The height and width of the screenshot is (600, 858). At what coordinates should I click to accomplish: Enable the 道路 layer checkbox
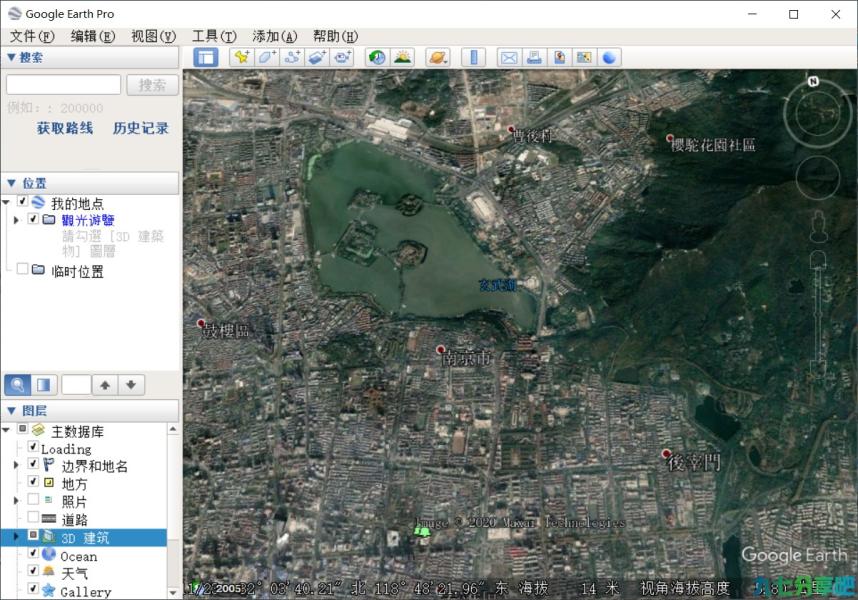(33, 516)
